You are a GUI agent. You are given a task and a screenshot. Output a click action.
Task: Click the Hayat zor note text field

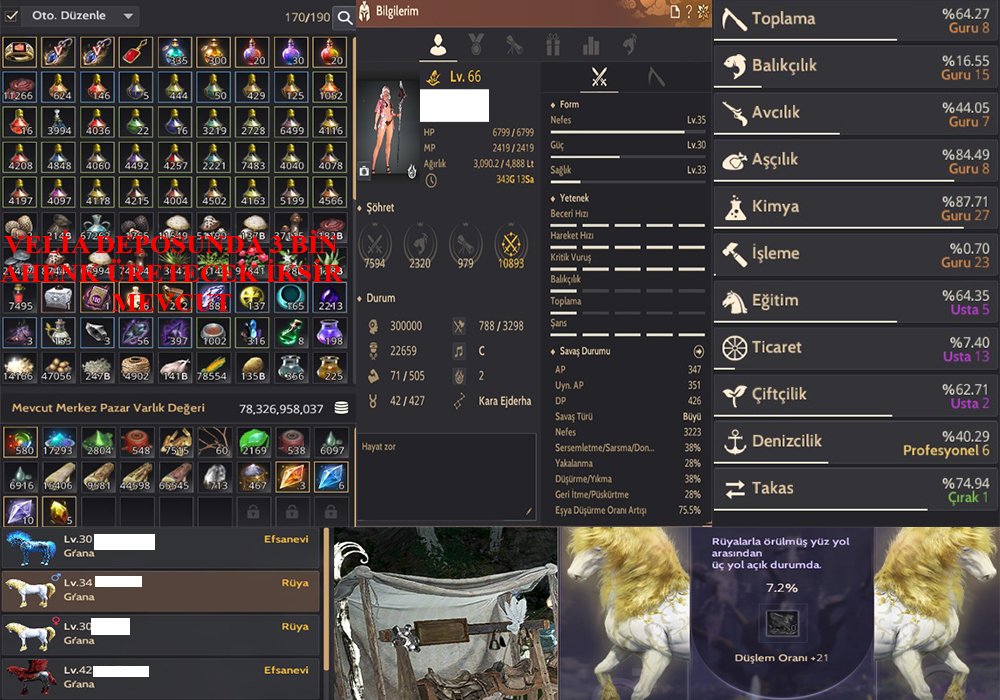446,476
